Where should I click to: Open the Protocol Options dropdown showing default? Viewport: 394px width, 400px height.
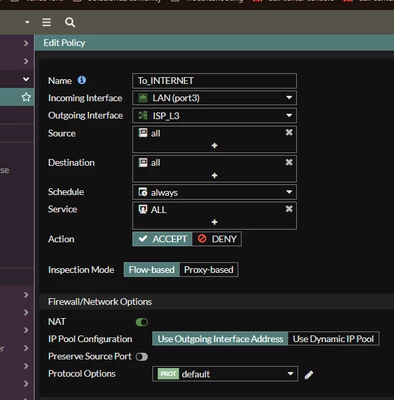[x=225, y=374]
